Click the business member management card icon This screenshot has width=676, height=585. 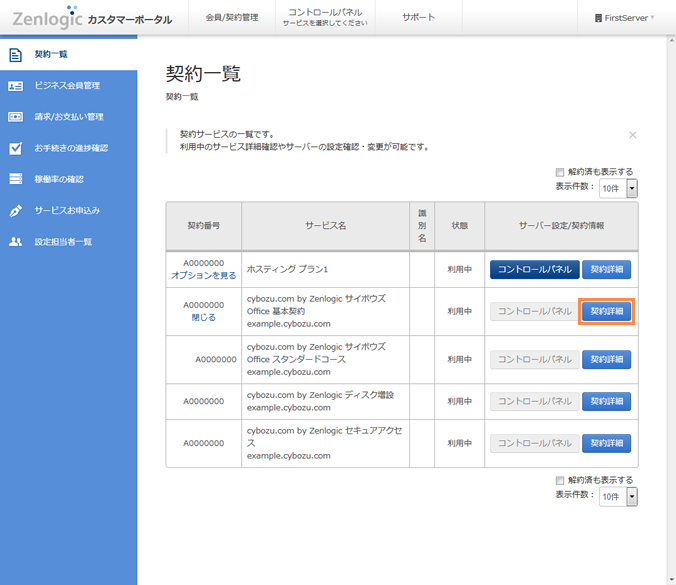pos(15,86)
